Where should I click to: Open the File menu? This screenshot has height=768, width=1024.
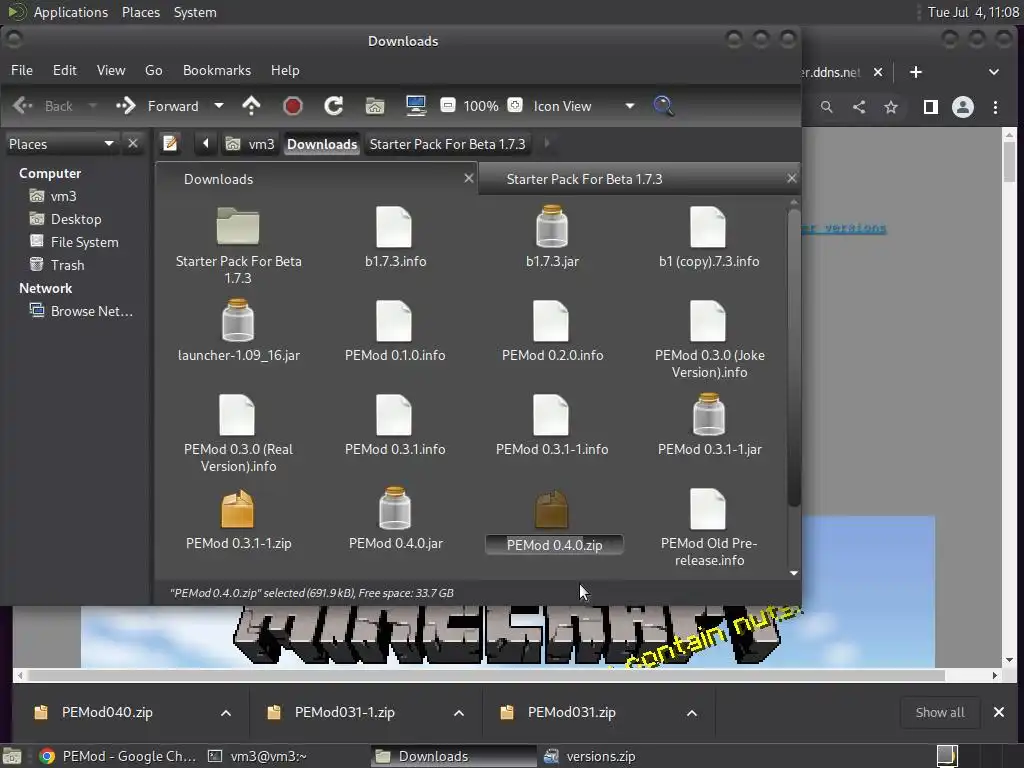(22, 70)
